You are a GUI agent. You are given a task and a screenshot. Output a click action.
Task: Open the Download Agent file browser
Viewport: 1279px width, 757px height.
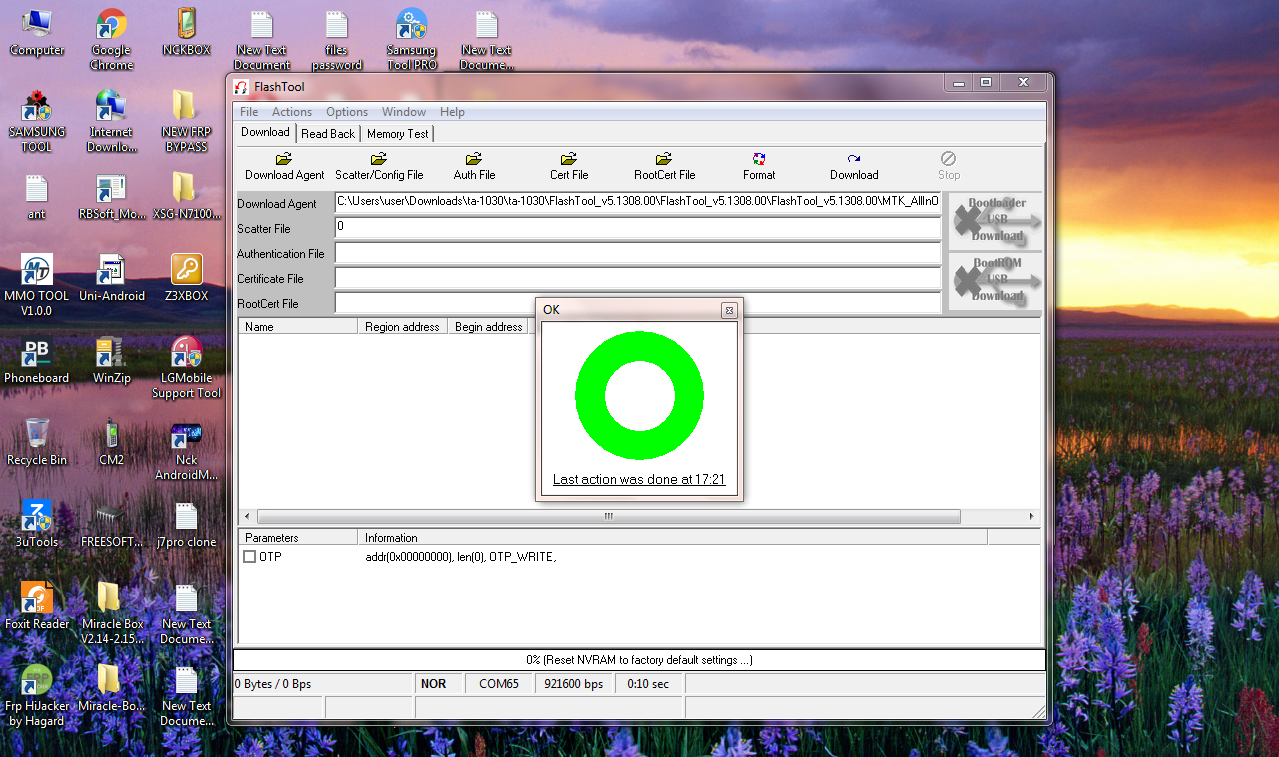pyautogui.click(x=284, y=166)
